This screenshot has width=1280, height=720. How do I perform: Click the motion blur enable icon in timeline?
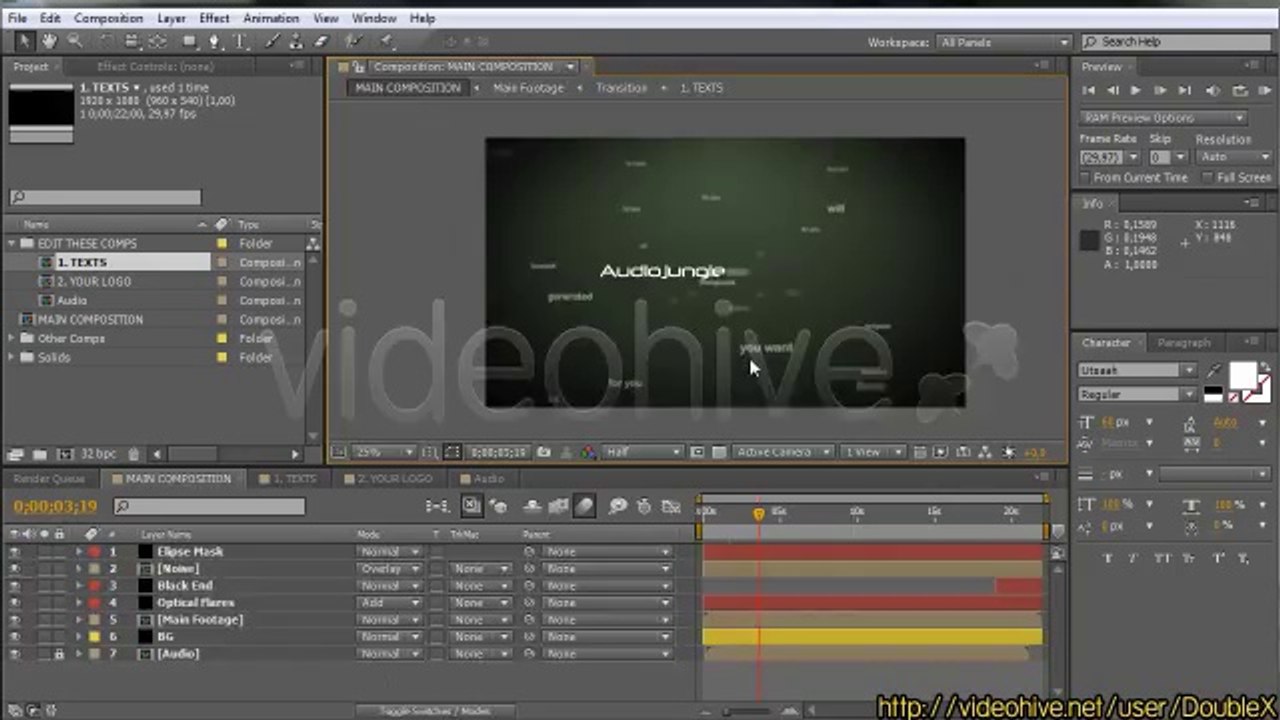(584, 506)
